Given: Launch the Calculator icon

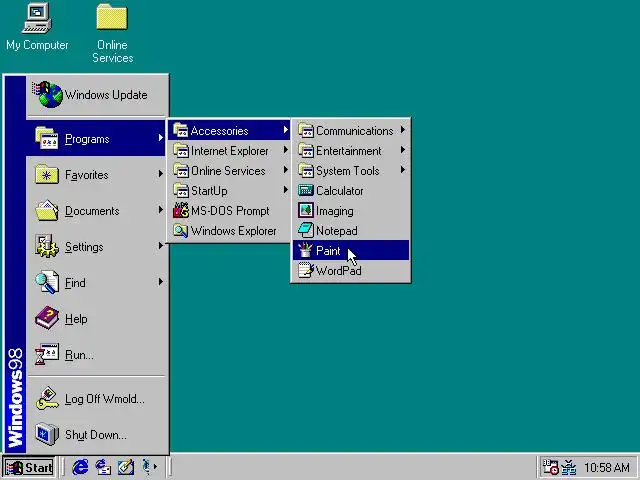Looking at the screenshot, I should coord(306,191).
